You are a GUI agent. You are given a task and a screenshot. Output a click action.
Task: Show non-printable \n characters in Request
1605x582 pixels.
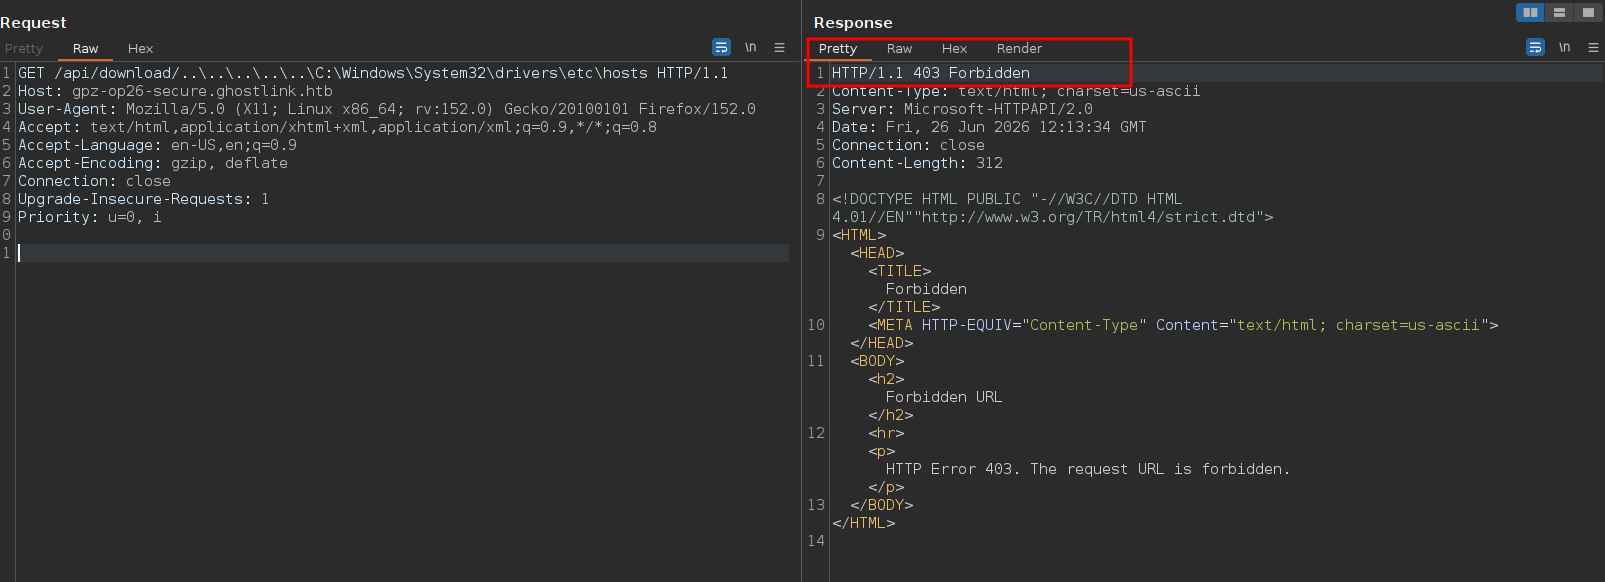point(750,47)
